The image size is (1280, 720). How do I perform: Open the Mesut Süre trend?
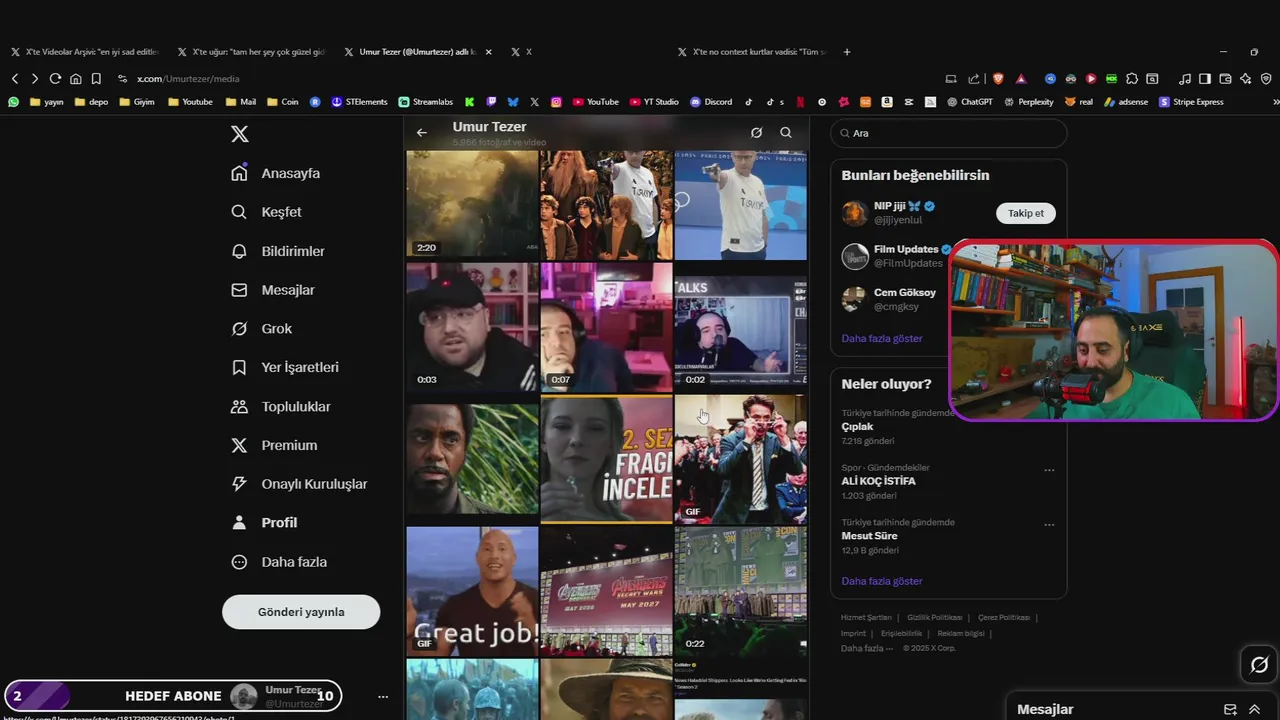(871, 536)
